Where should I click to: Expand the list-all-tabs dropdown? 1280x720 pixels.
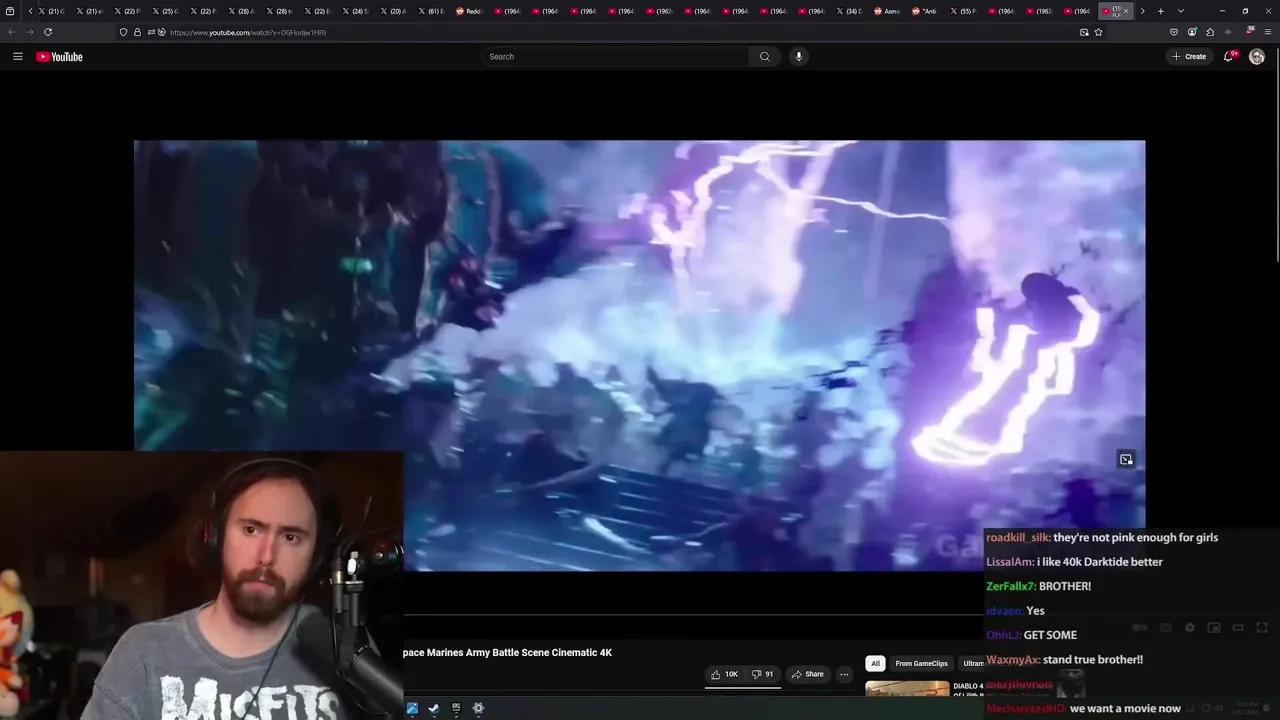tap(1181, 11)
